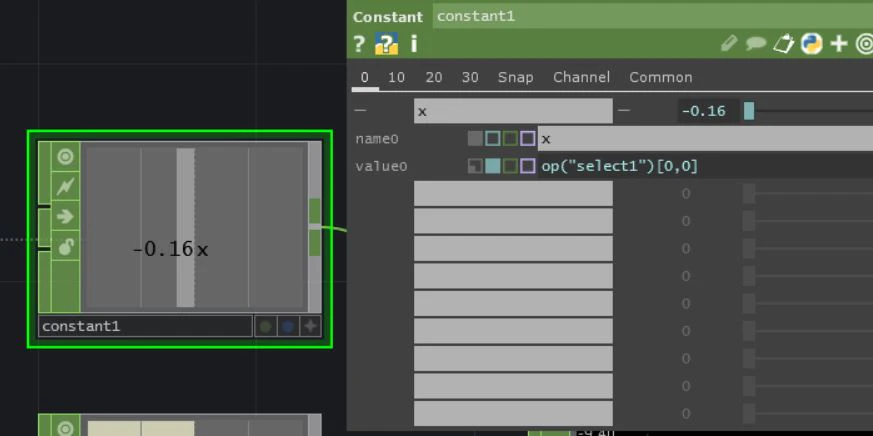Click the channel name field containing x above name0

513,111
